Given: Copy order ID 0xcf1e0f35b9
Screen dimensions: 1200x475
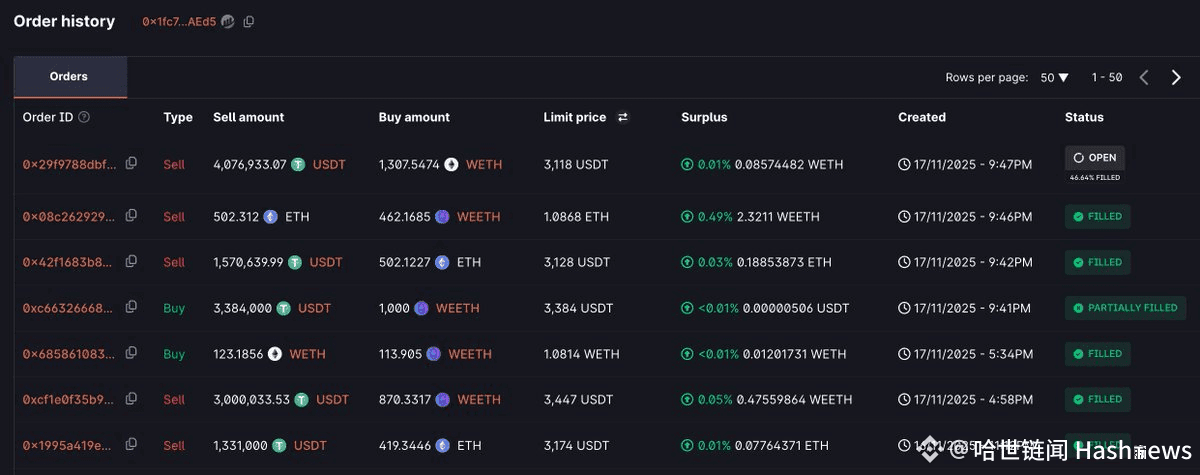Looking at the screenshot, I should pos(131,399).
